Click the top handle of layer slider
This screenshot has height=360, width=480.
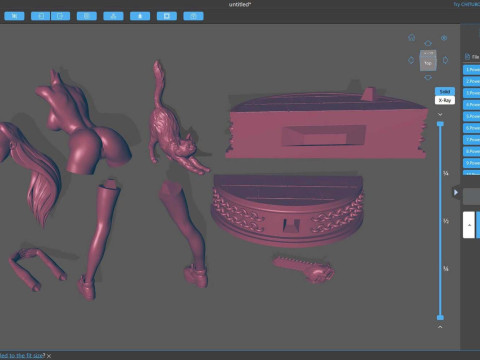tap(440, 124)
